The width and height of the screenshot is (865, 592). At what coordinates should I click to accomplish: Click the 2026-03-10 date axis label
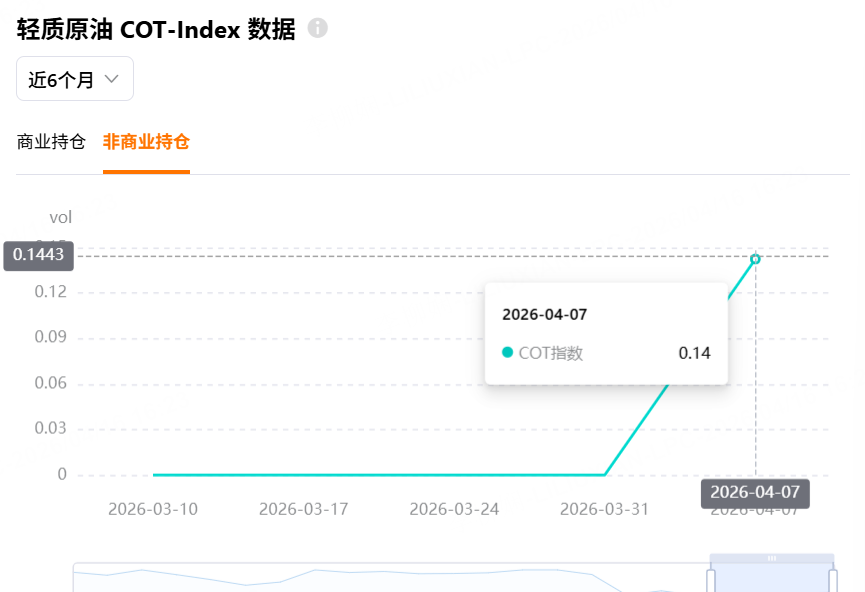pyautogui.click(x=153, y=509)
